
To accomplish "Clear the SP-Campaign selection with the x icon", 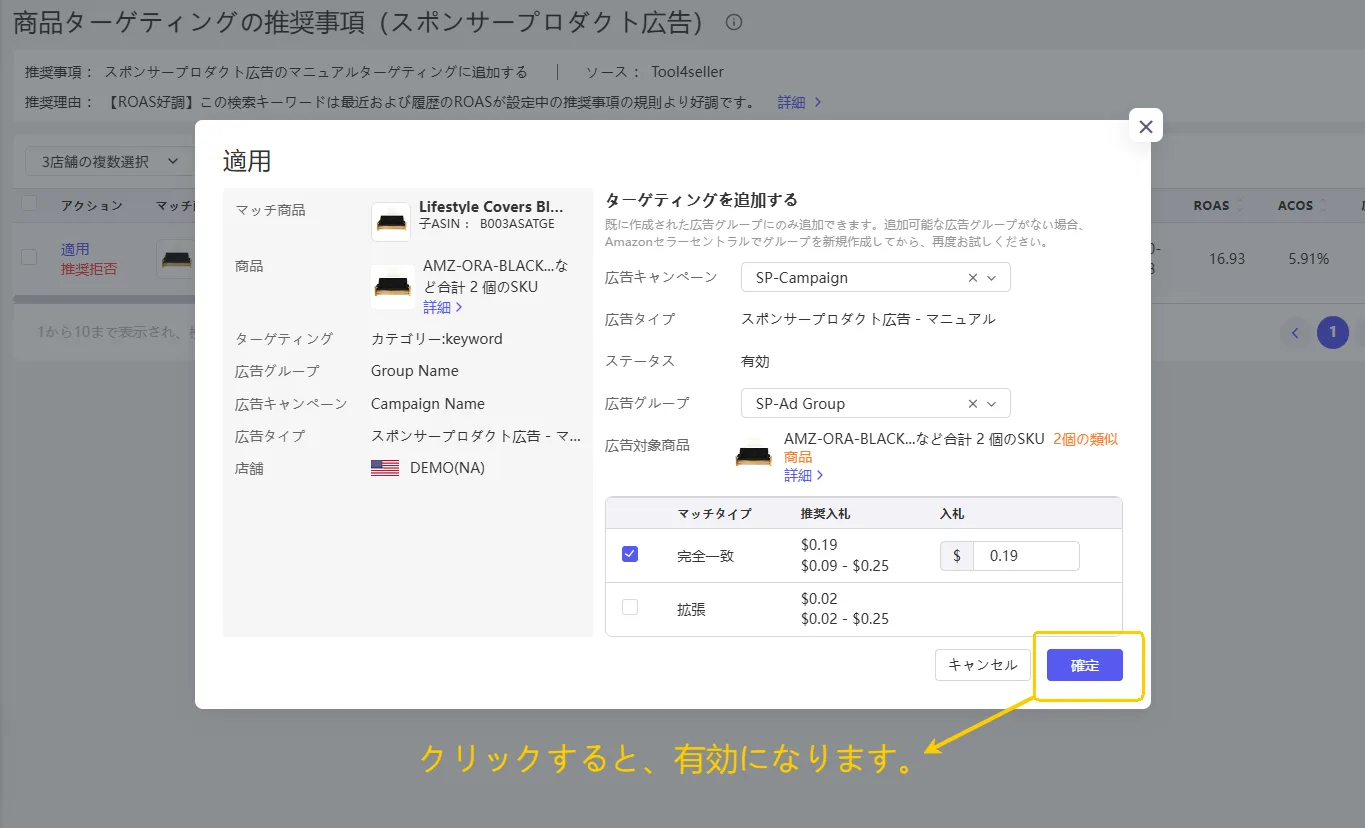I will [973, 278].
